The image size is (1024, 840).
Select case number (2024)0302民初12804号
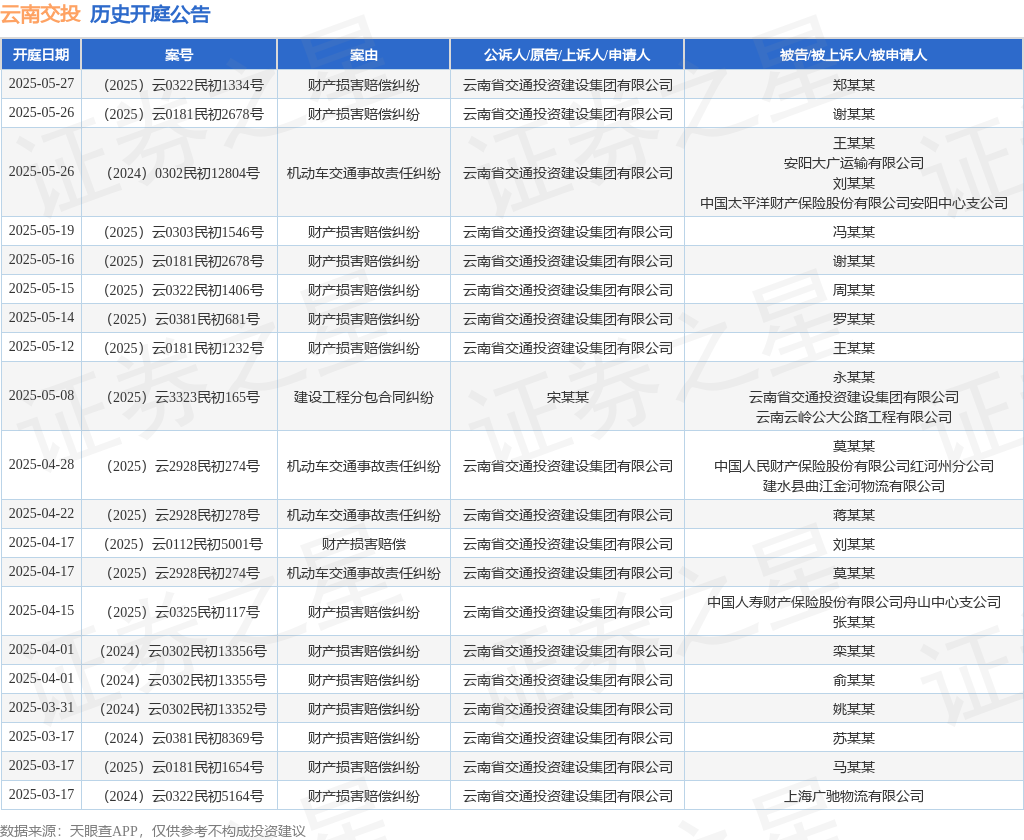click(184, 173)
